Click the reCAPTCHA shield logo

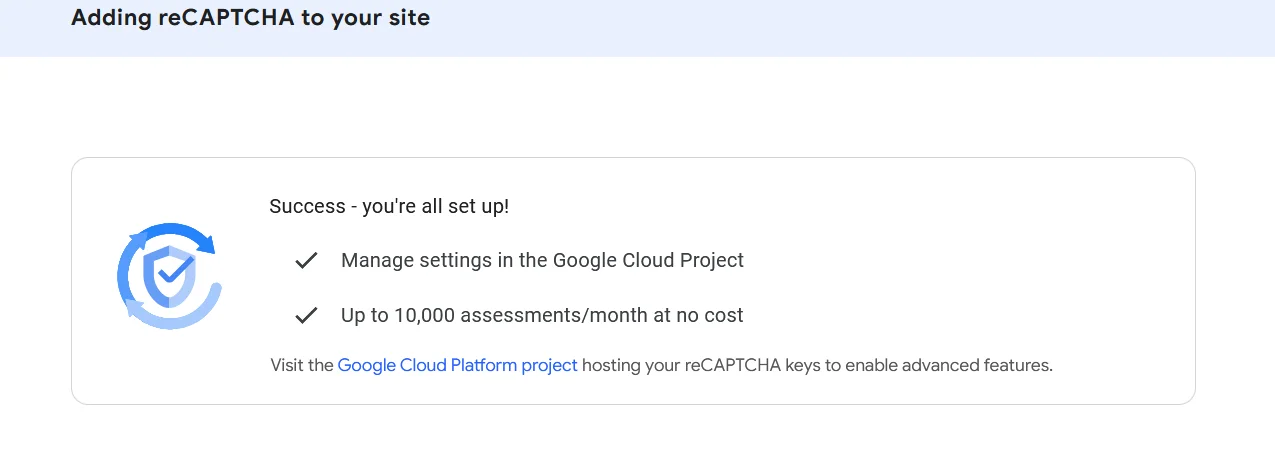coord(168,275)
